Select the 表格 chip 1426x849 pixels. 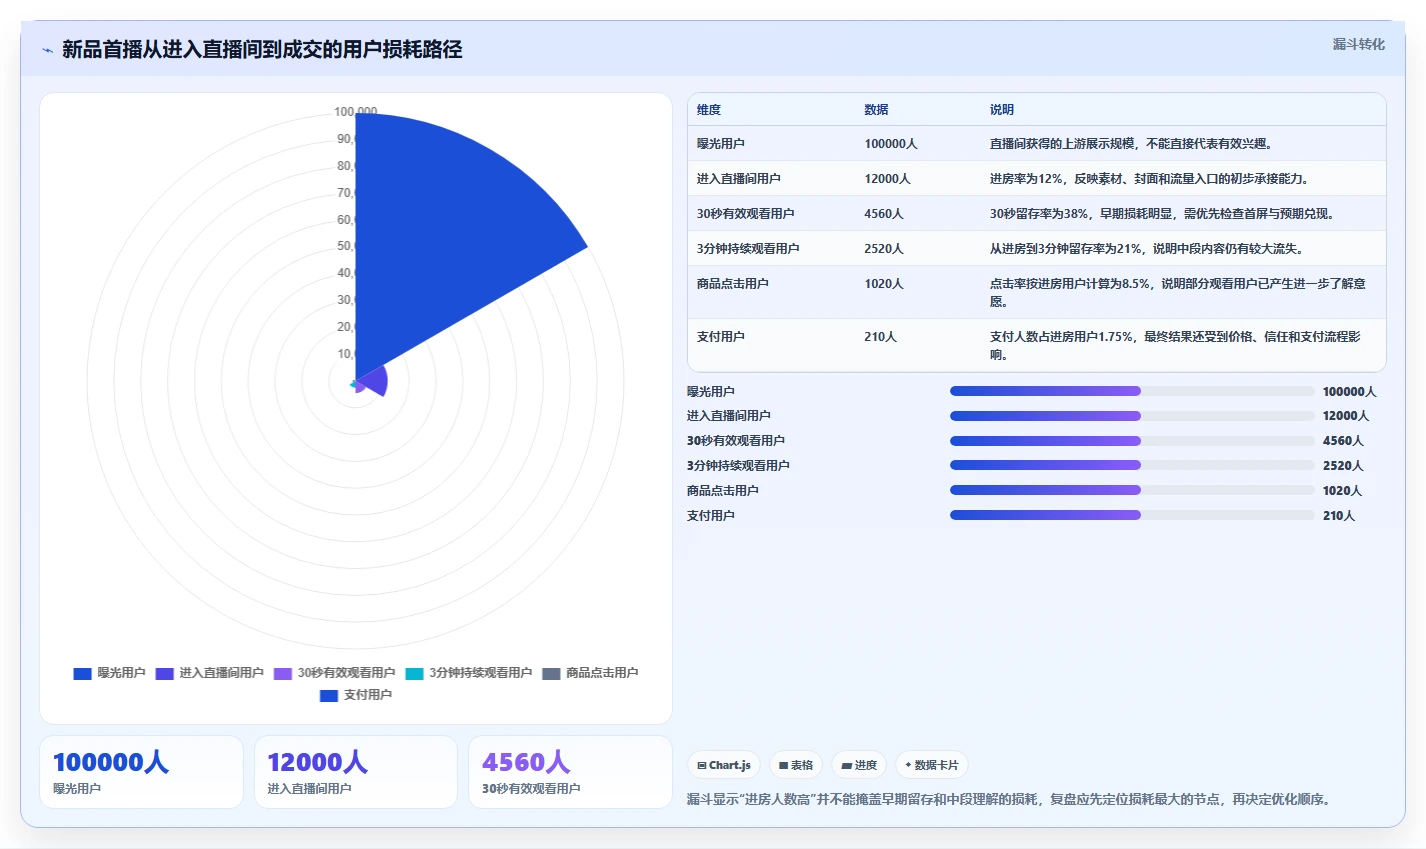(796, 765)
